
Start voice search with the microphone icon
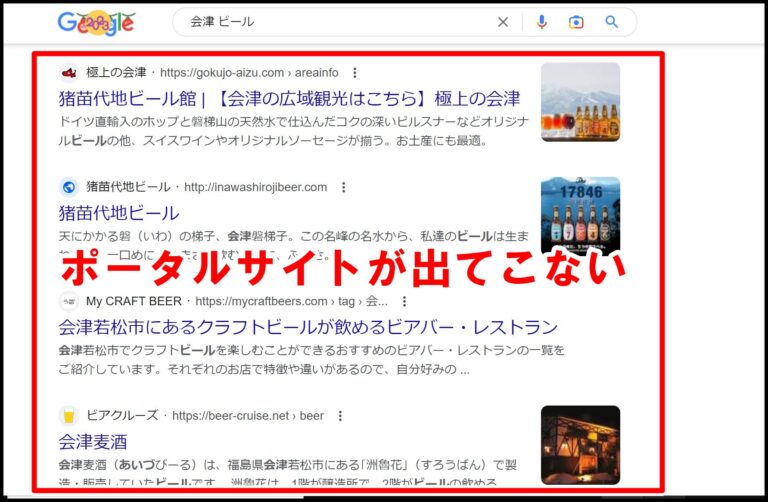click(541, 22)
